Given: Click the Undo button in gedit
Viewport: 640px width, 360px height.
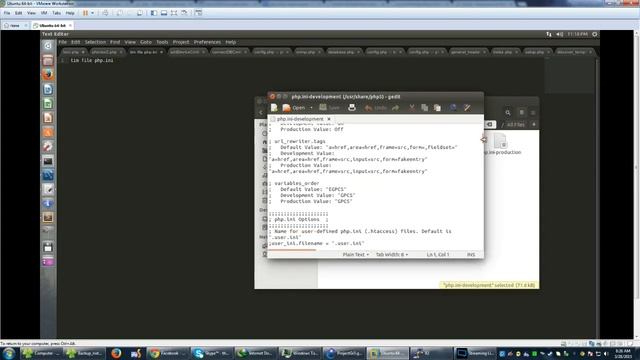Looking at the screenshot, I should (x=376, y=108).
